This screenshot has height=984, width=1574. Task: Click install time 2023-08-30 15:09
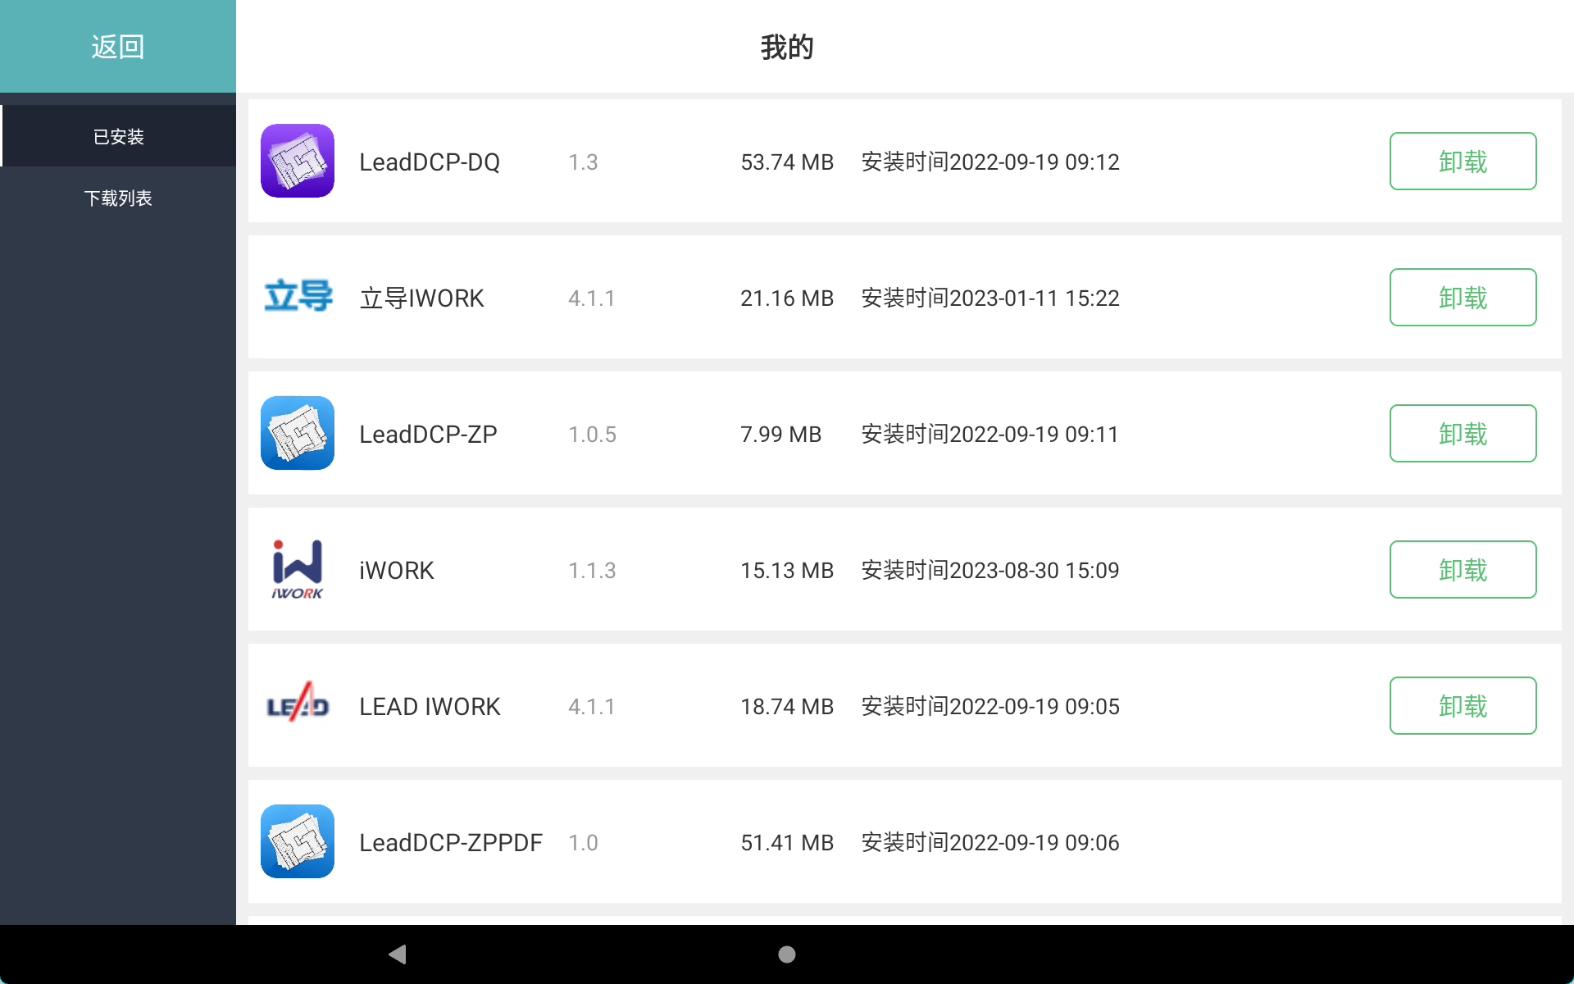tap(990, 570)
